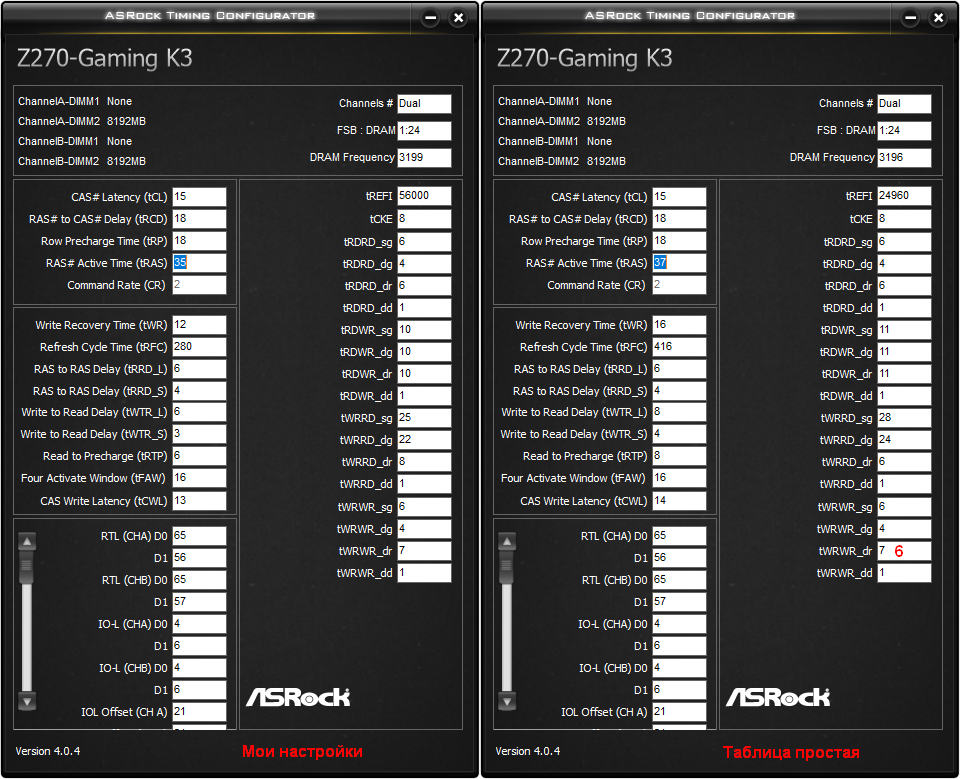Viewport: 960px width, 780px height.
Task: Close the left Timing Configurator window
Action: [458, 18]
